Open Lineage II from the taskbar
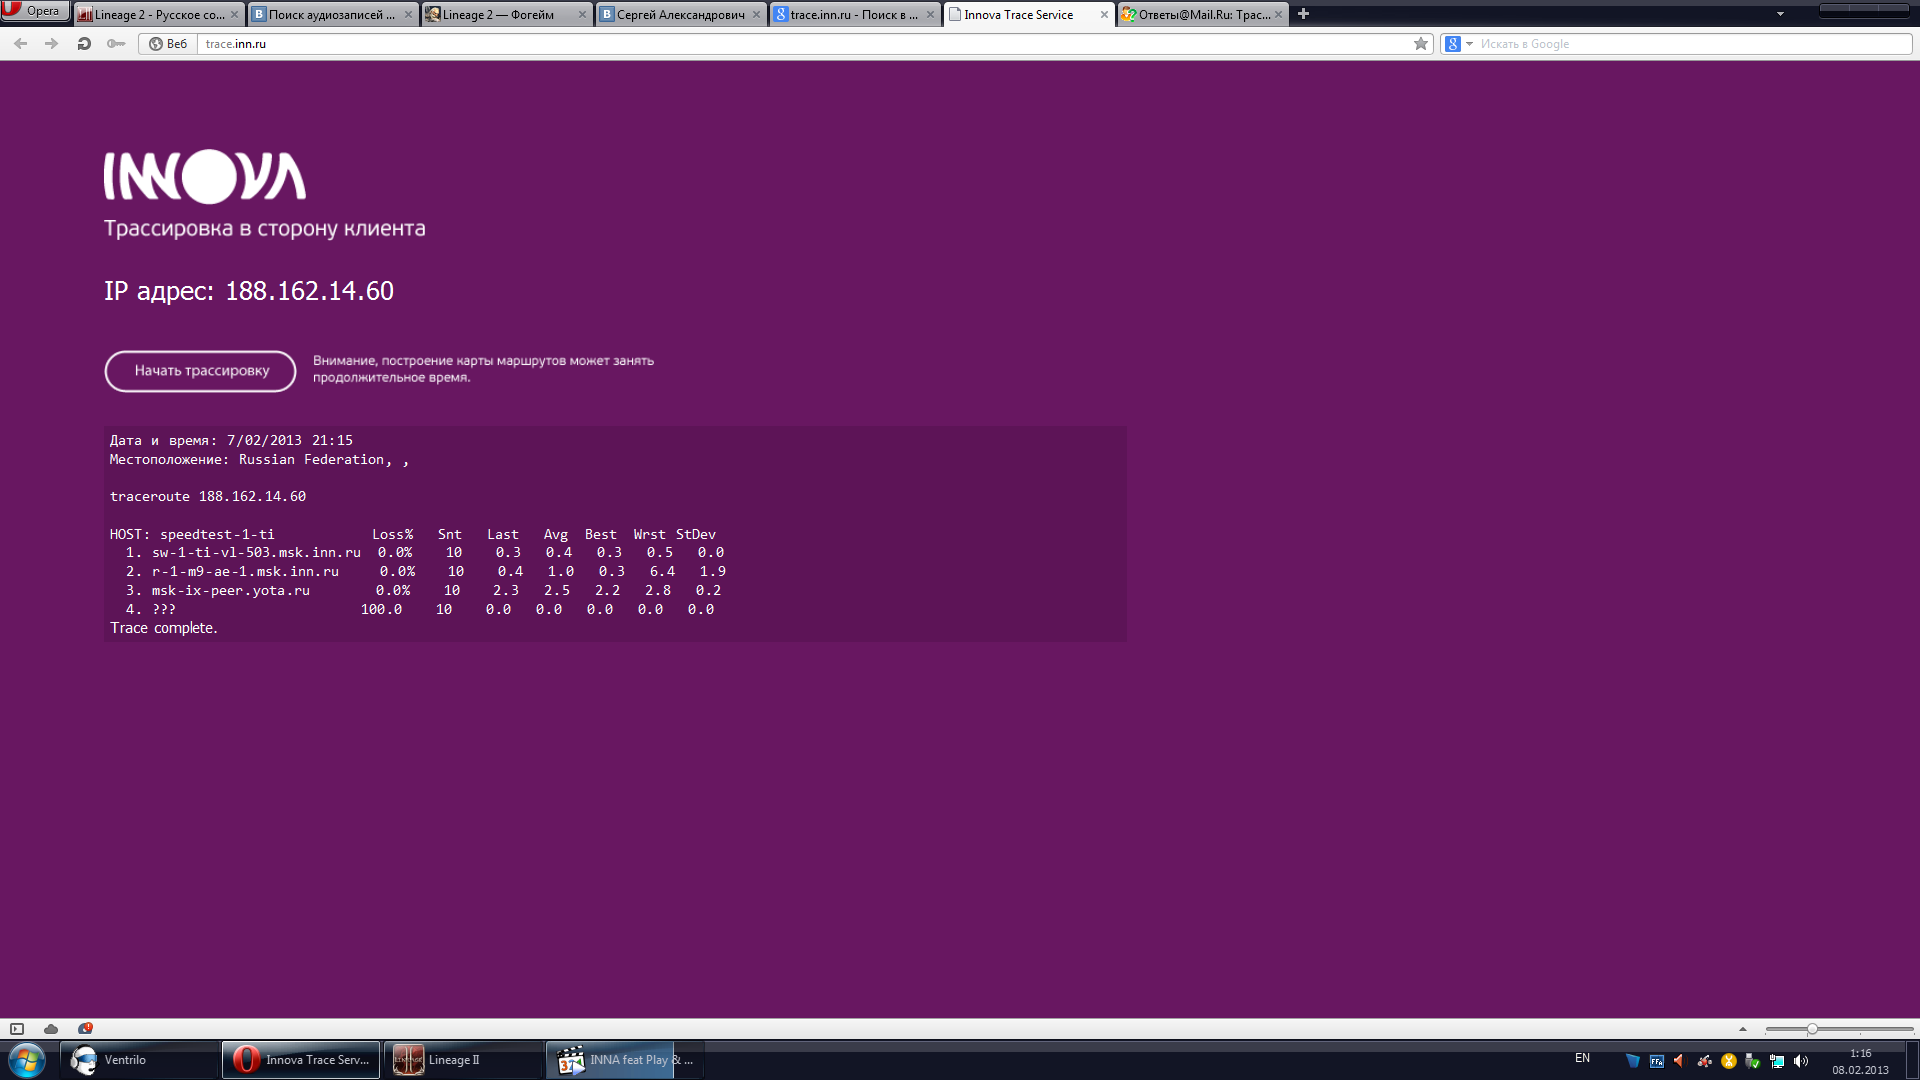 pyautogui.click(x=463, y=1060)
